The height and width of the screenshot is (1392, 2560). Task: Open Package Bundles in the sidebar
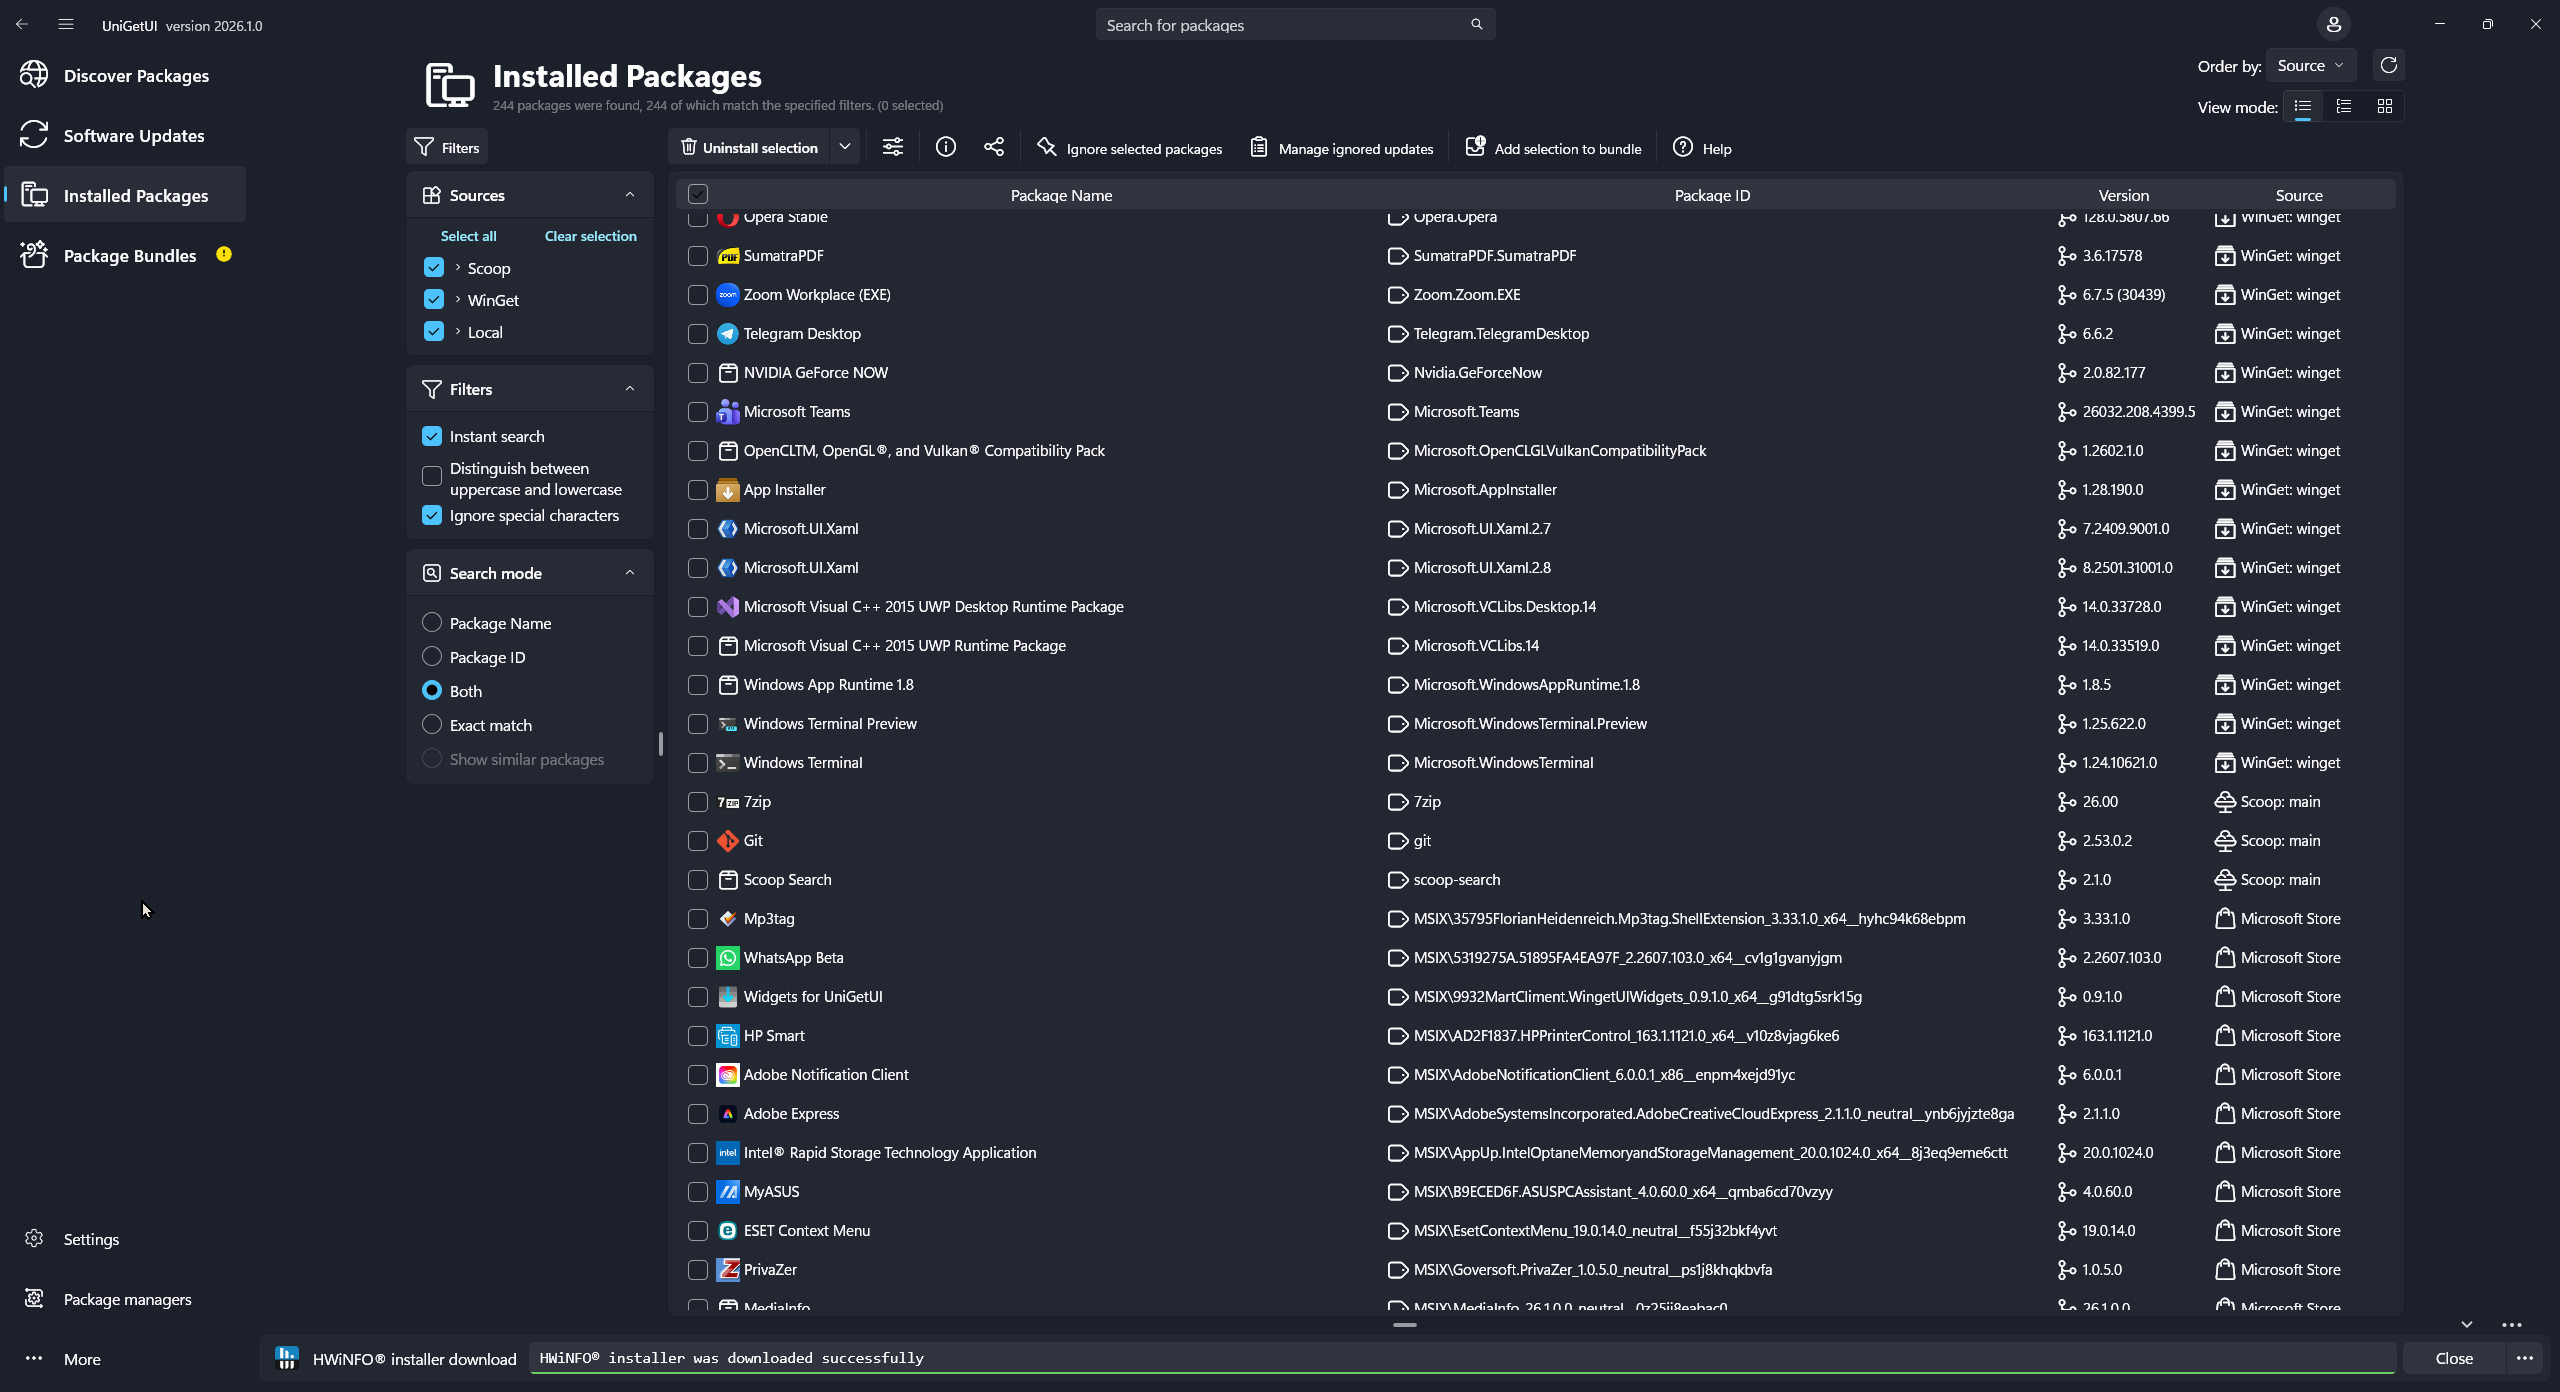130,256
